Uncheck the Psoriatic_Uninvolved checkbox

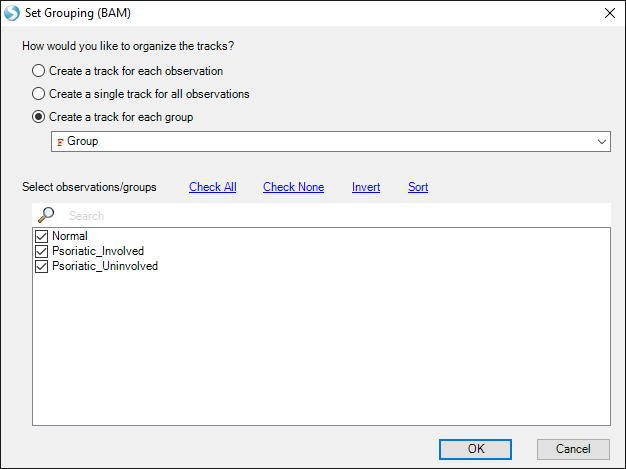click(x=42, y=266)
